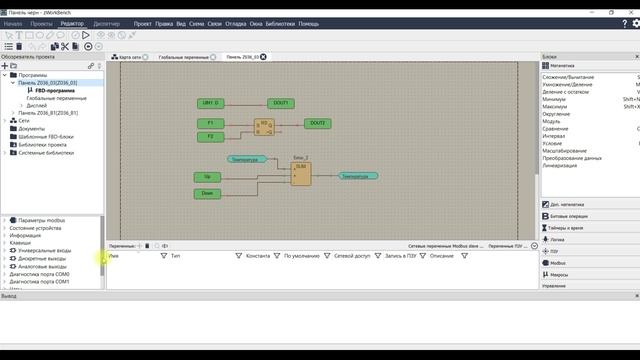The image size is (640, 360).
Task: Click the Описание column filter icon
Action: [x=464, y=256]
